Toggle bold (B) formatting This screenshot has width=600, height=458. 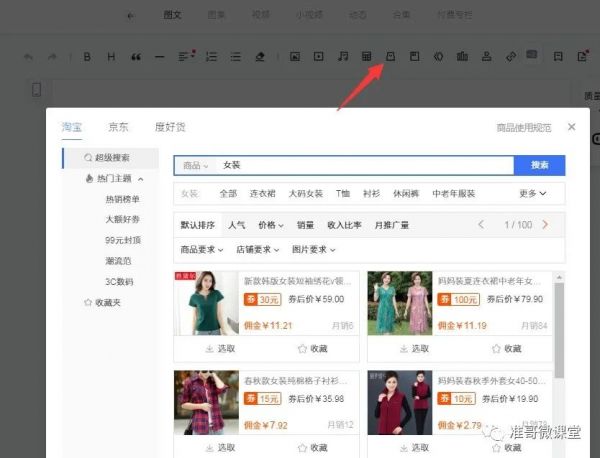coord(87,57)
